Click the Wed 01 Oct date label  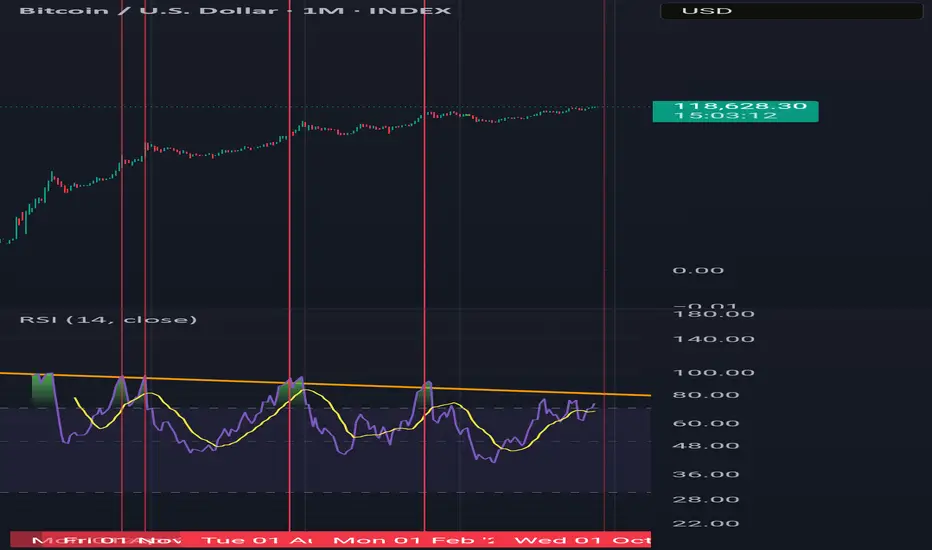point(582,540)
